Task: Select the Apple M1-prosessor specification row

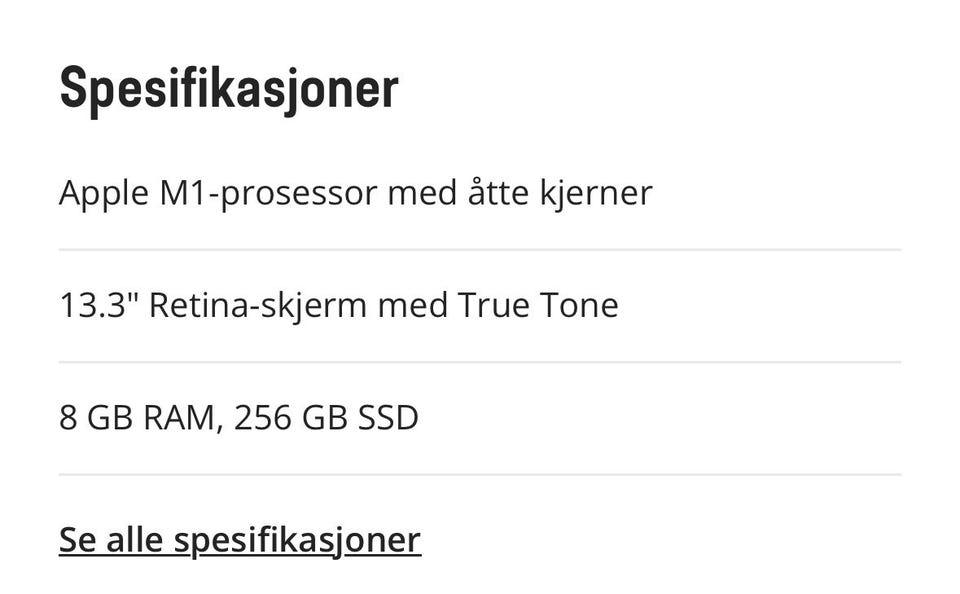Action: pos(355,192)
